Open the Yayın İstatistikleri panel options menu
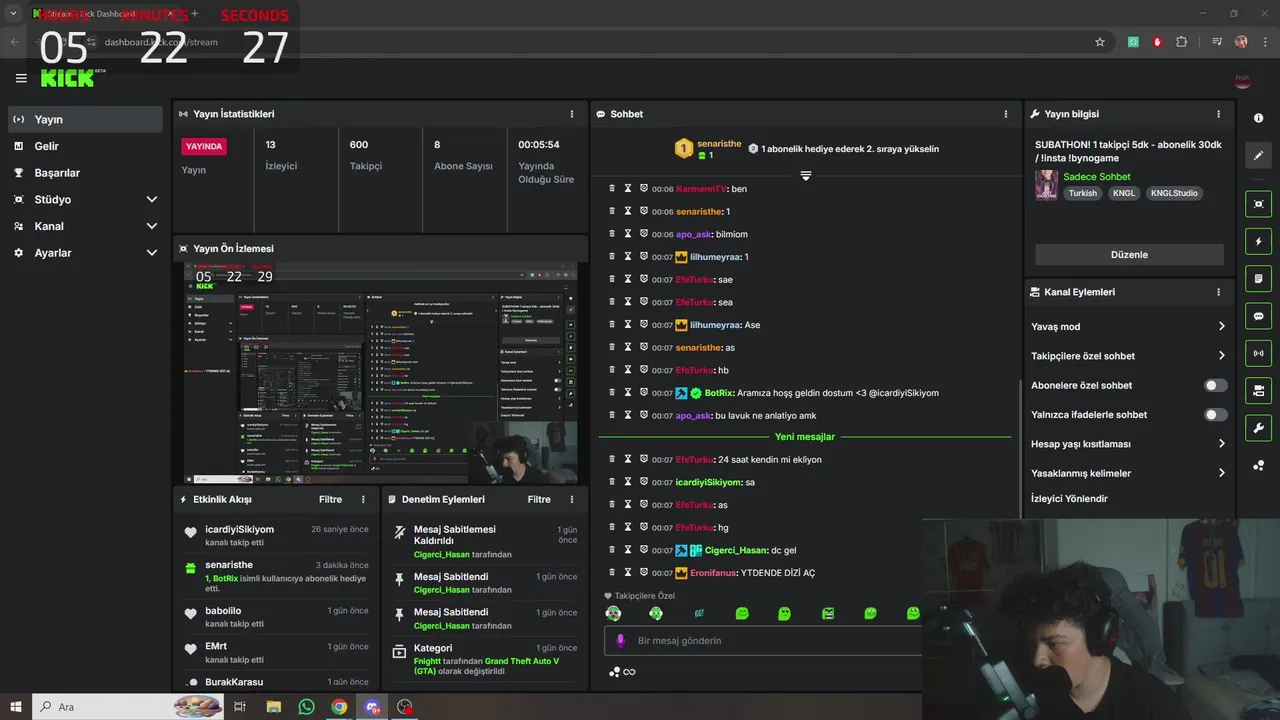The image size is (1280, 720). click(572, 114)
